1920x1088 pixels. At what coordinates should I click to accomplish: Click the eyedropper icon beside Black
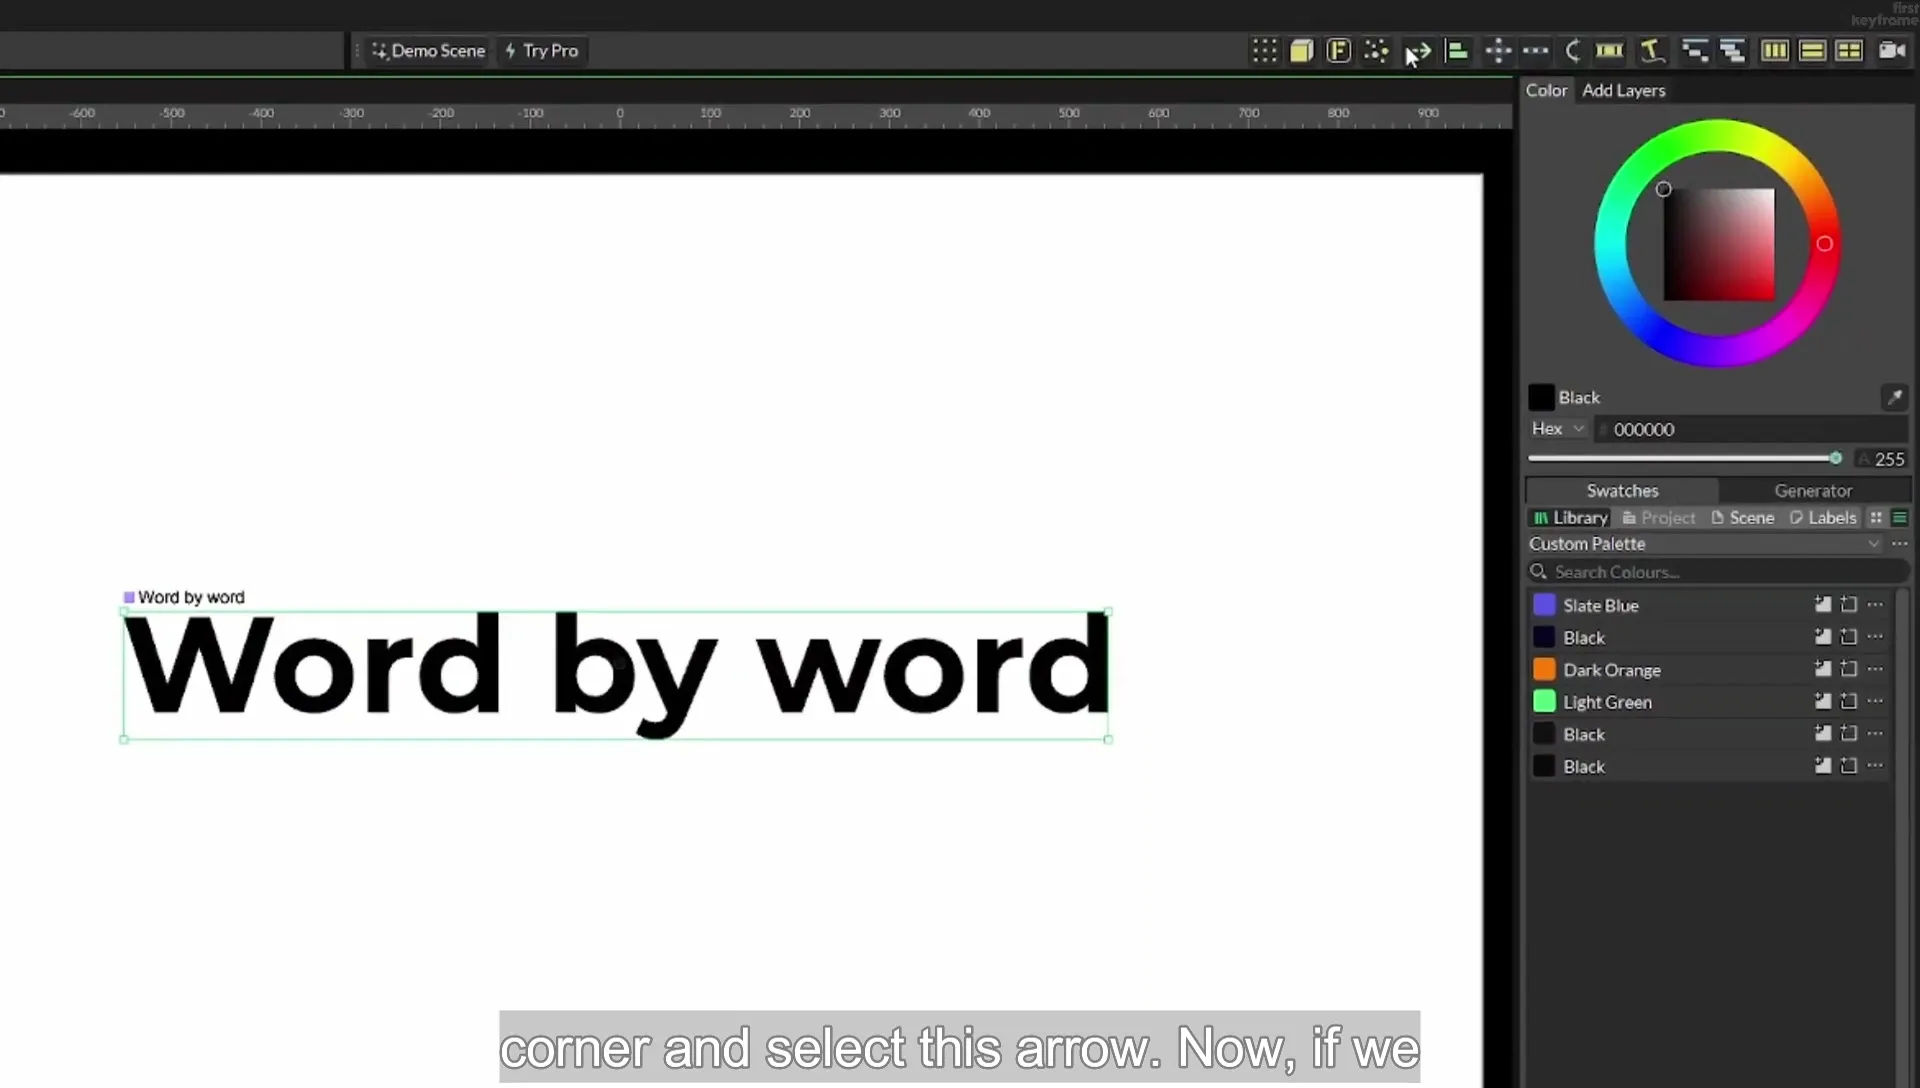(1894, 397)
